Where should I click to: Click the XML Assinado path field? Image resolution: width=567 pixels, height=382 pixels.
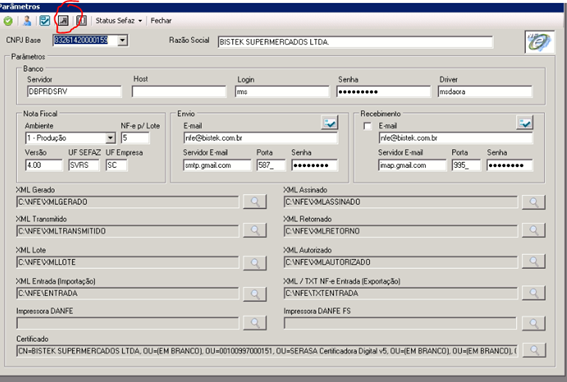pos(401,202)
